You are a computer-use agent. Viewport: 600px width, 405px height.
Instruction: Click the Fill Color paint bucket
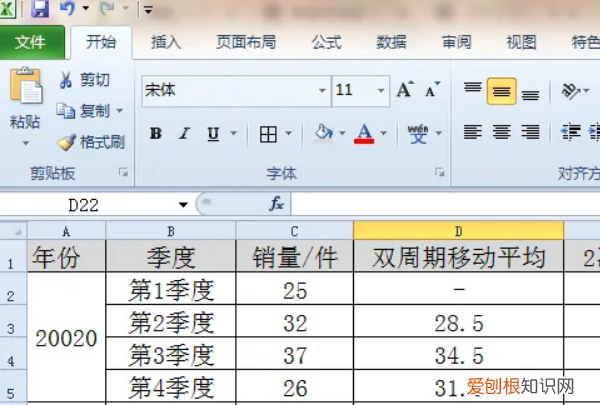click(x=324, y=134)
